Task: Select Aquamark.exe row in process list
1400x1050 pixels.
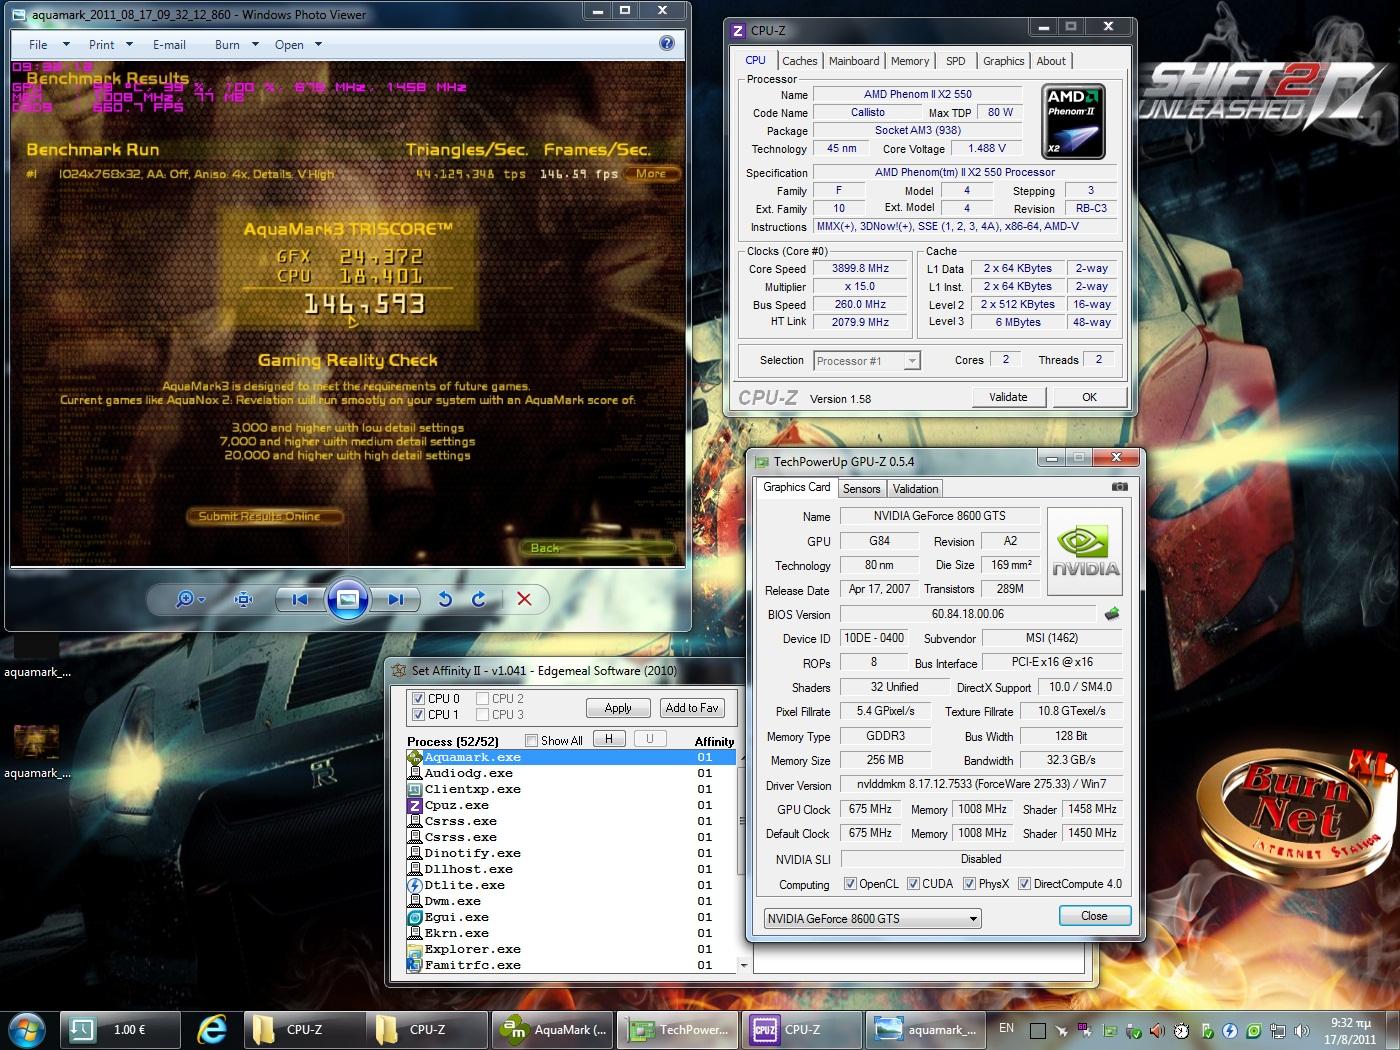Action: click(x=571, y=757)
